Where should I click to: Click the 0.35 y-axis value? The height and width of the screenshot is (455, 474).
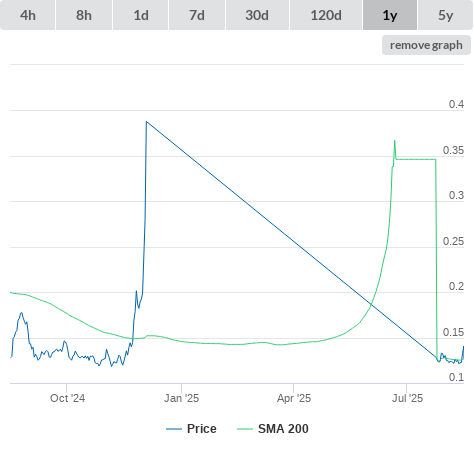tap(453, 150)
